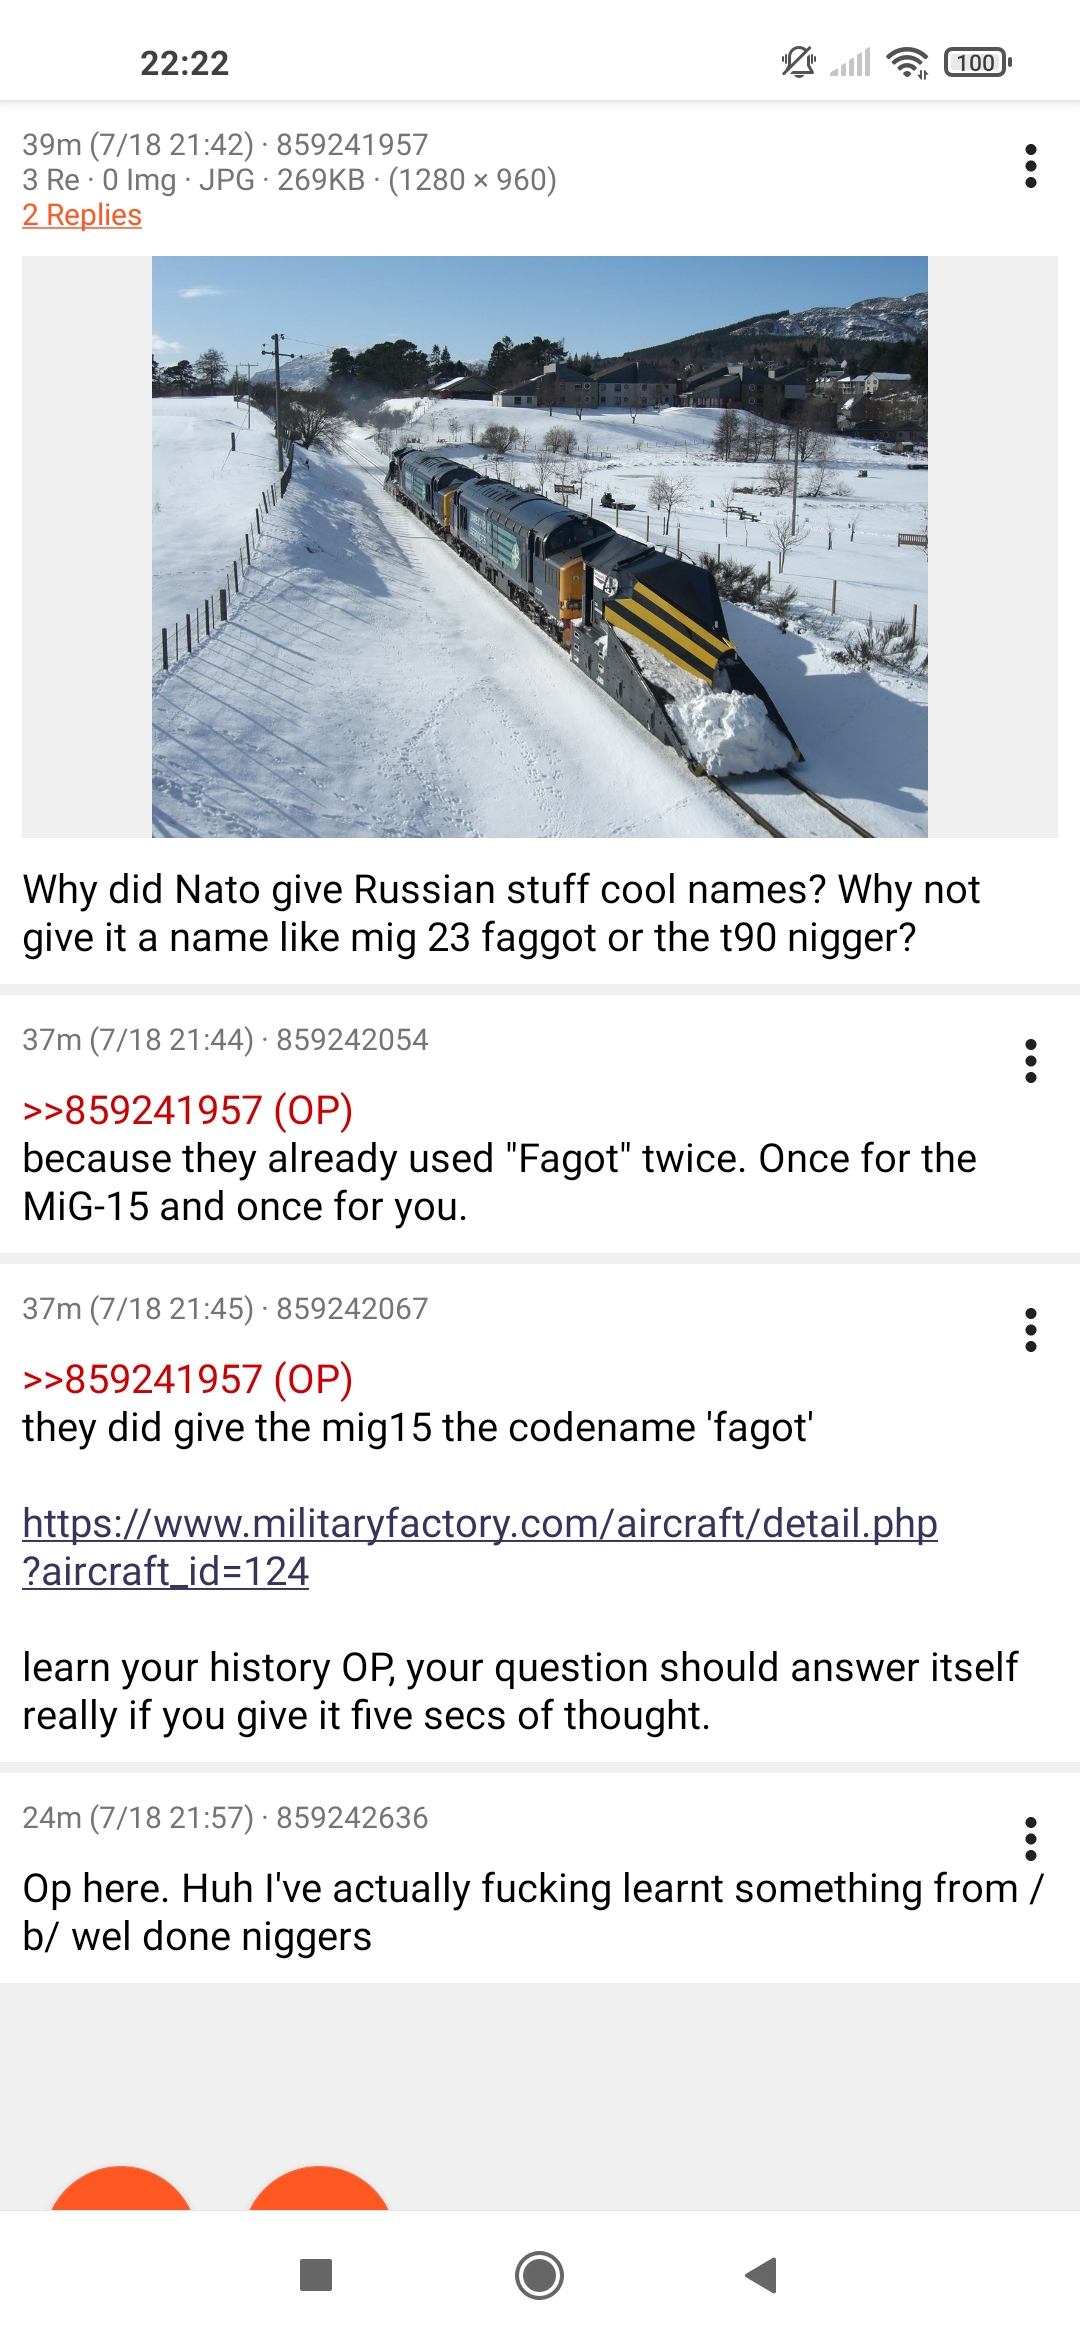Tap the Wi-Fi status icon

click(x=907, y=62)
